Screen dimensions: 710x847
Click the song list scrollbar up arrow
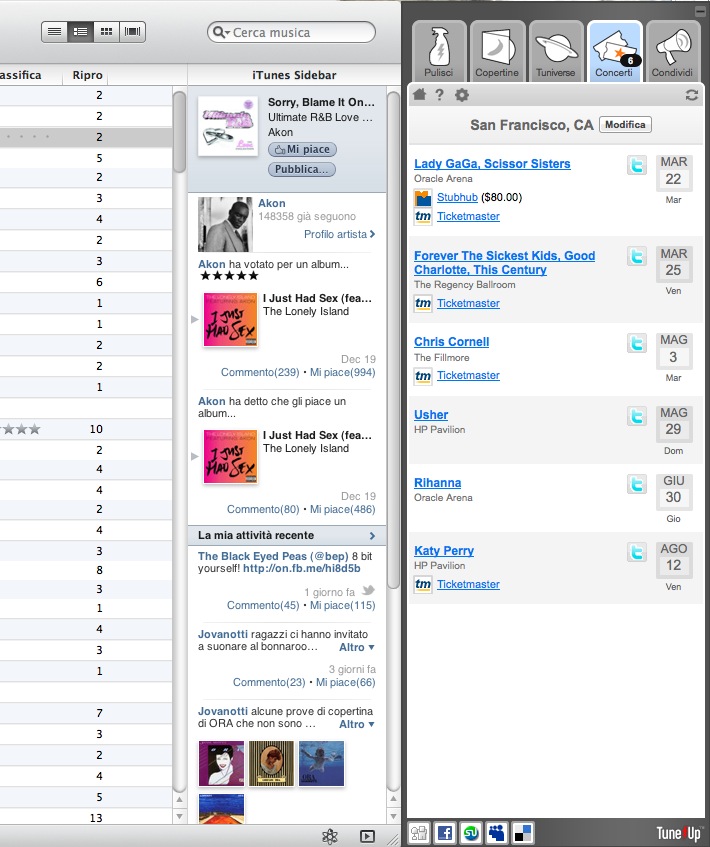point(179,799)
